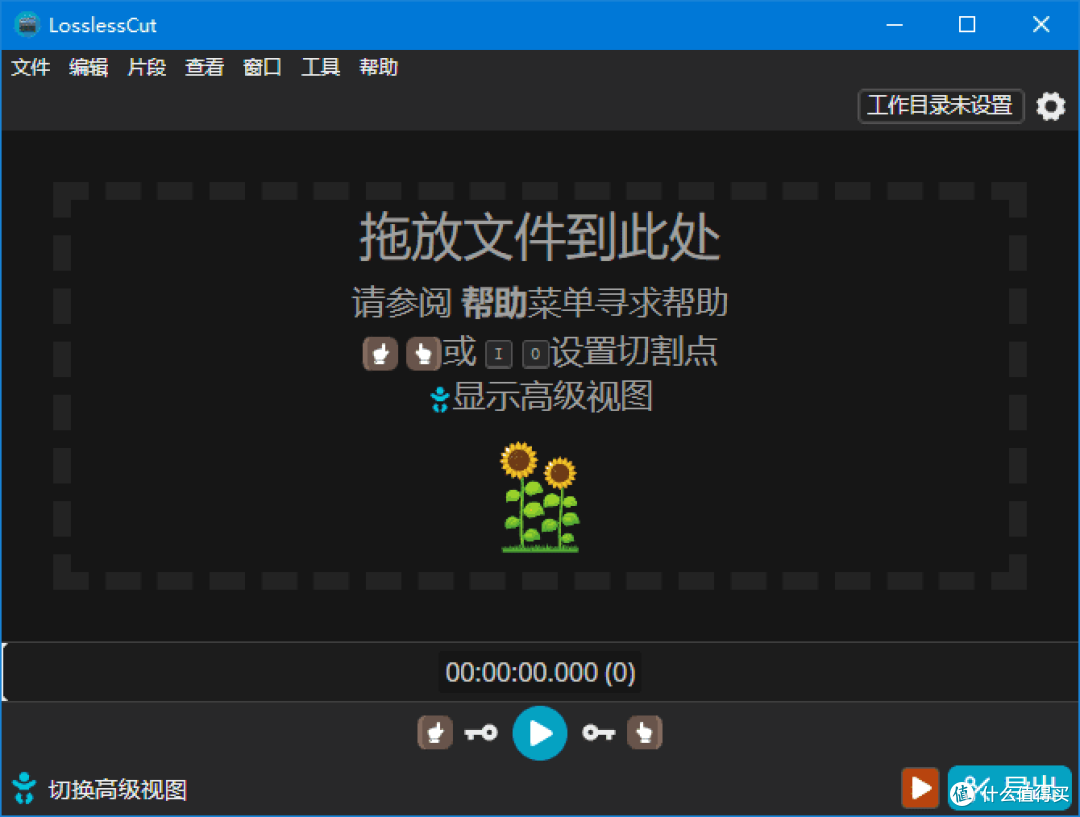Click the I key hint badge
1080x817 pixels.
pos(499,354)
